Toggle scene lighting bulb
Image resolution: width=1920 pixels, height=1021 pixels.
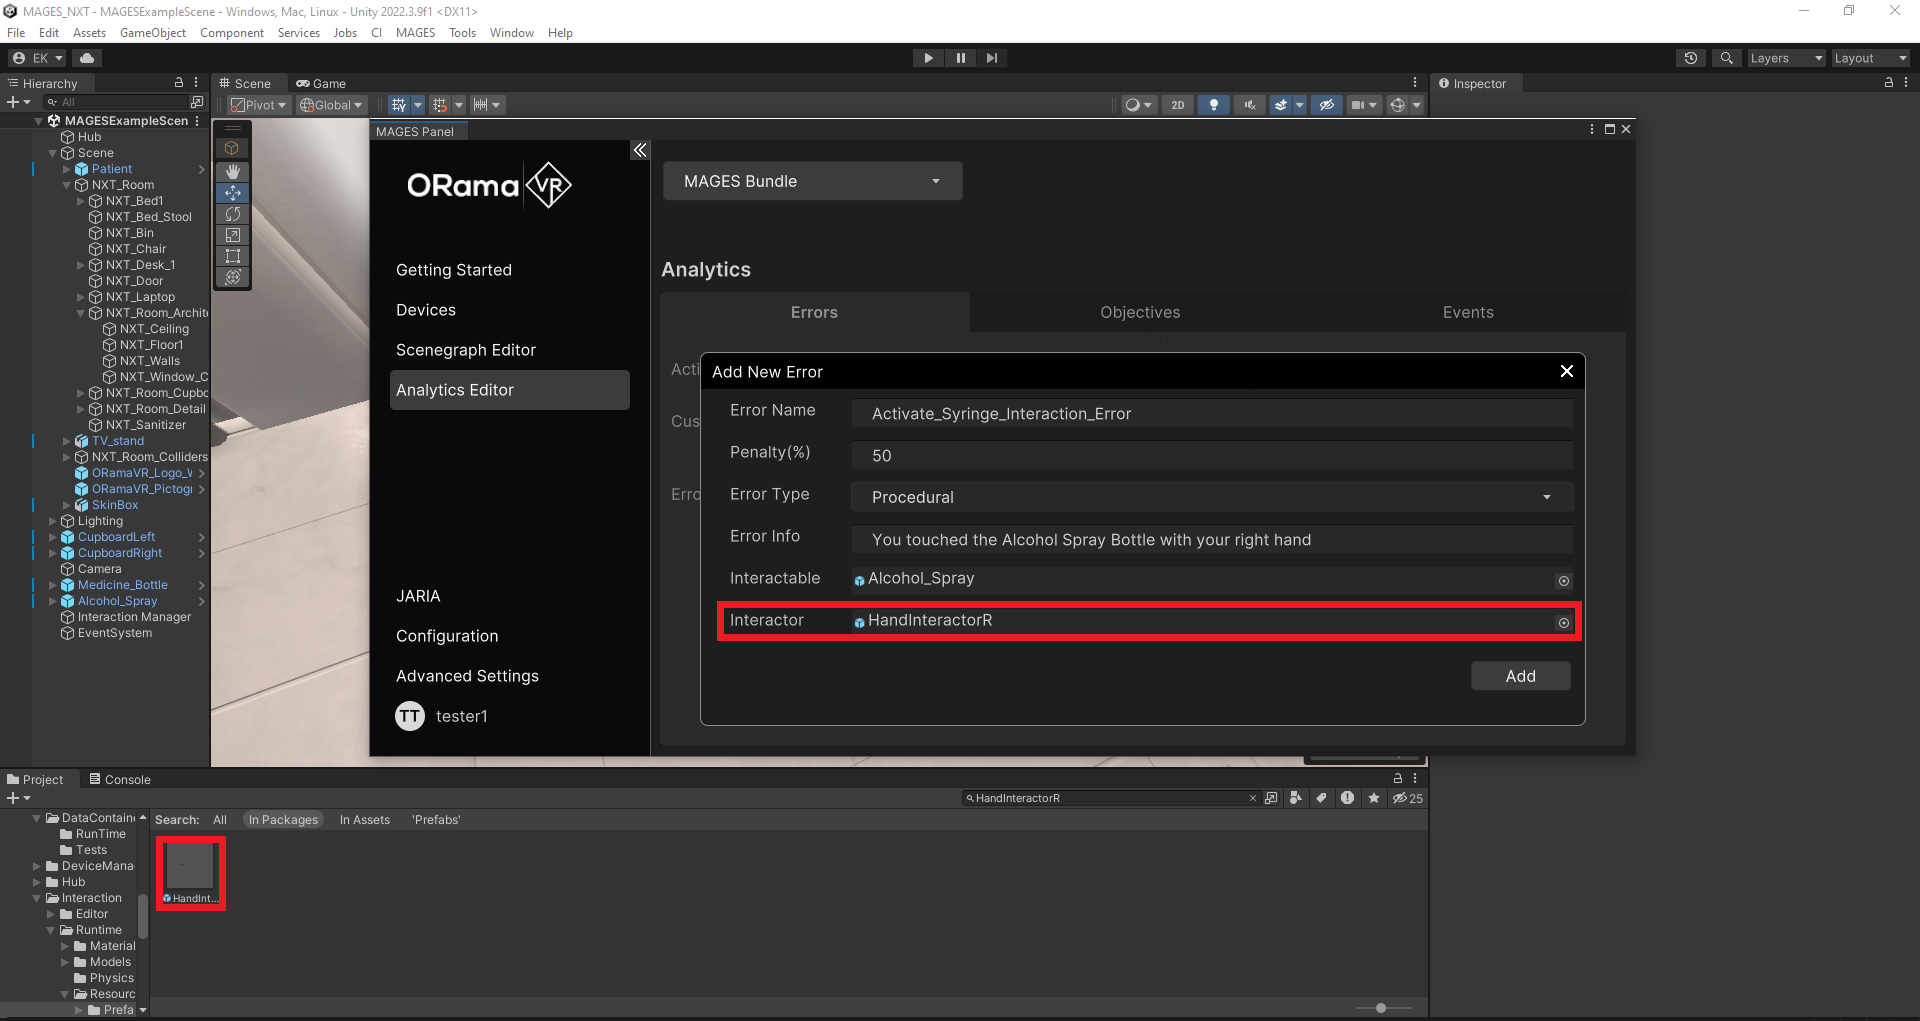tap(1213, 105)
